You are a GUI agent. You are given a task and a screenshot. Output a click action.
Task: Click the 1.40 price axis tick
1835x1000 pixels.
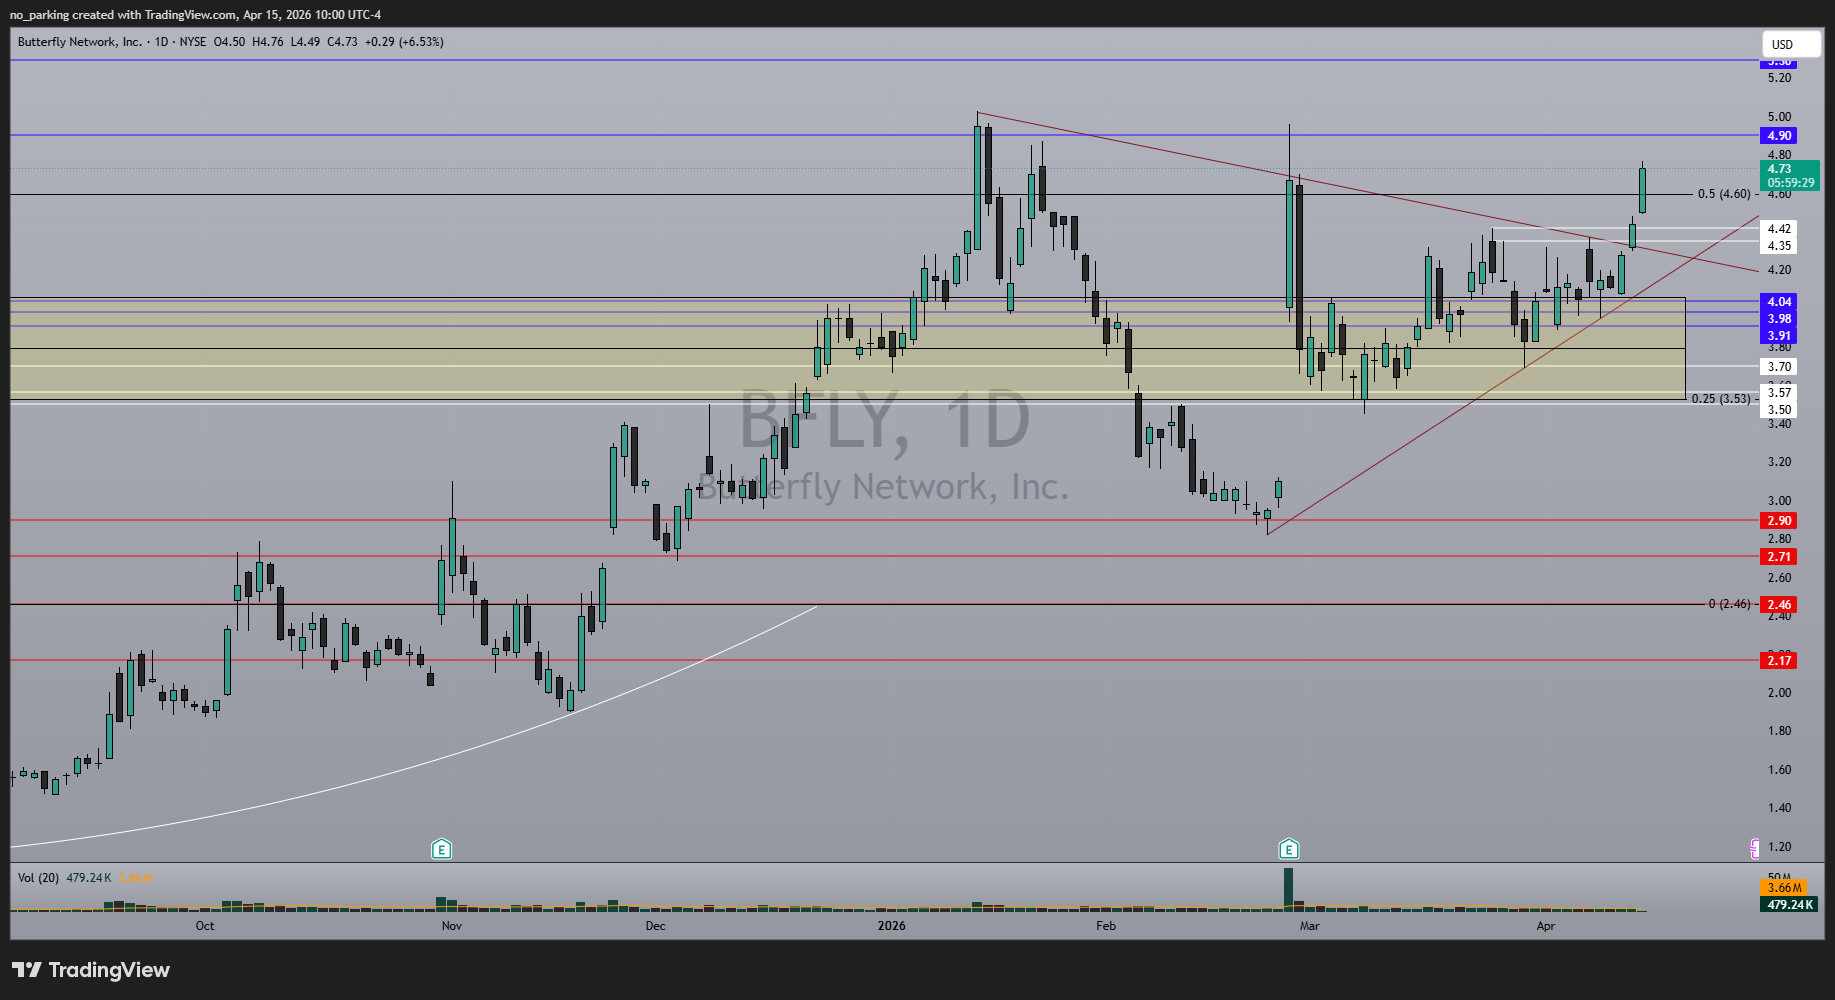coord(1779,808)
